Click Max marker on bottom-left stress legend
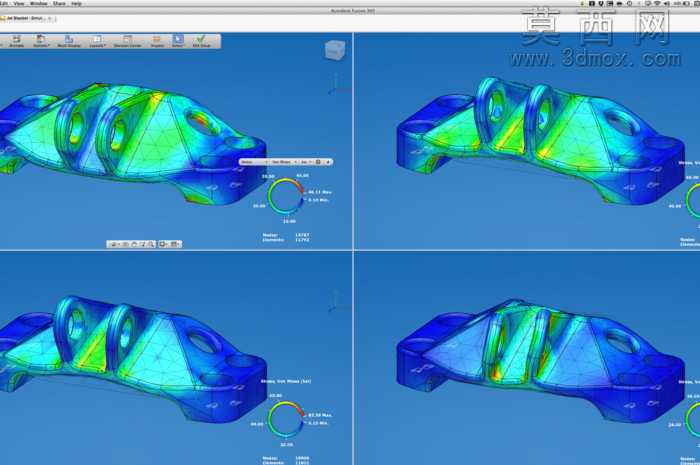Screen dimensions: 700x465 [320, 415]
